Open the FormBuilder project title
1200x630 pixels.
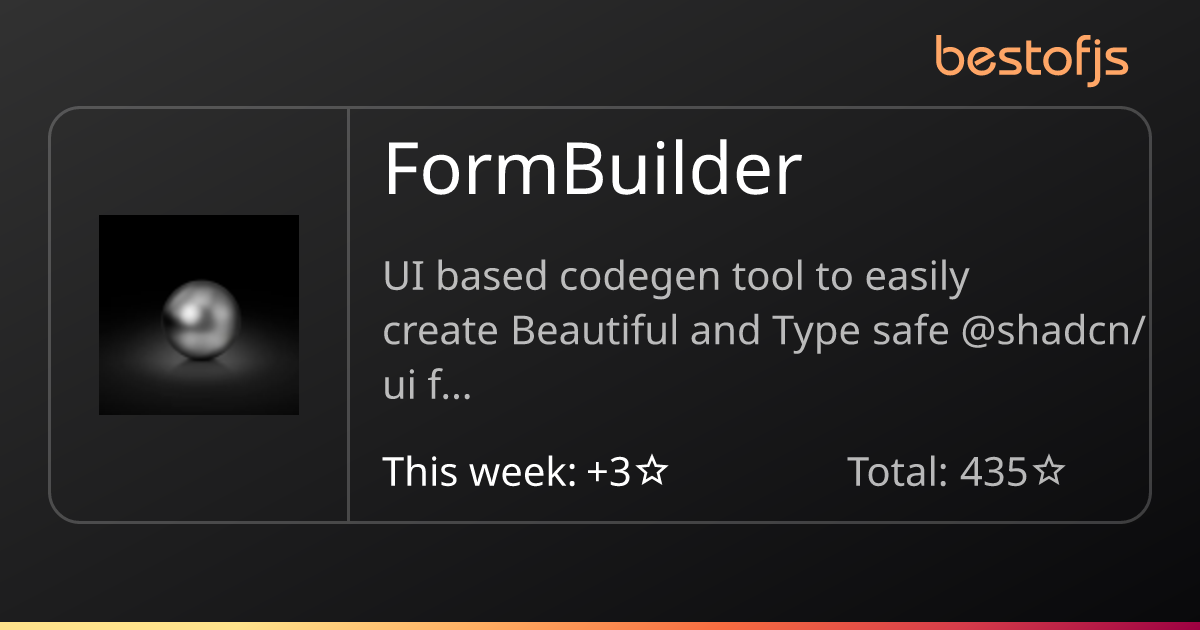(593, 168)
